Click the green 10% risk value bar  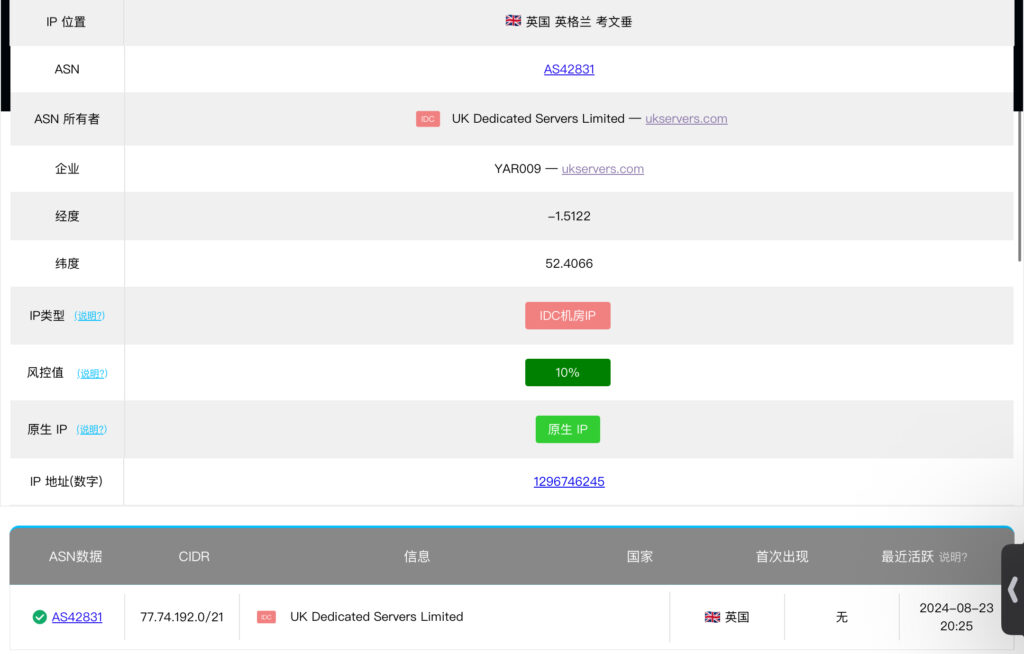click(567, 372)
